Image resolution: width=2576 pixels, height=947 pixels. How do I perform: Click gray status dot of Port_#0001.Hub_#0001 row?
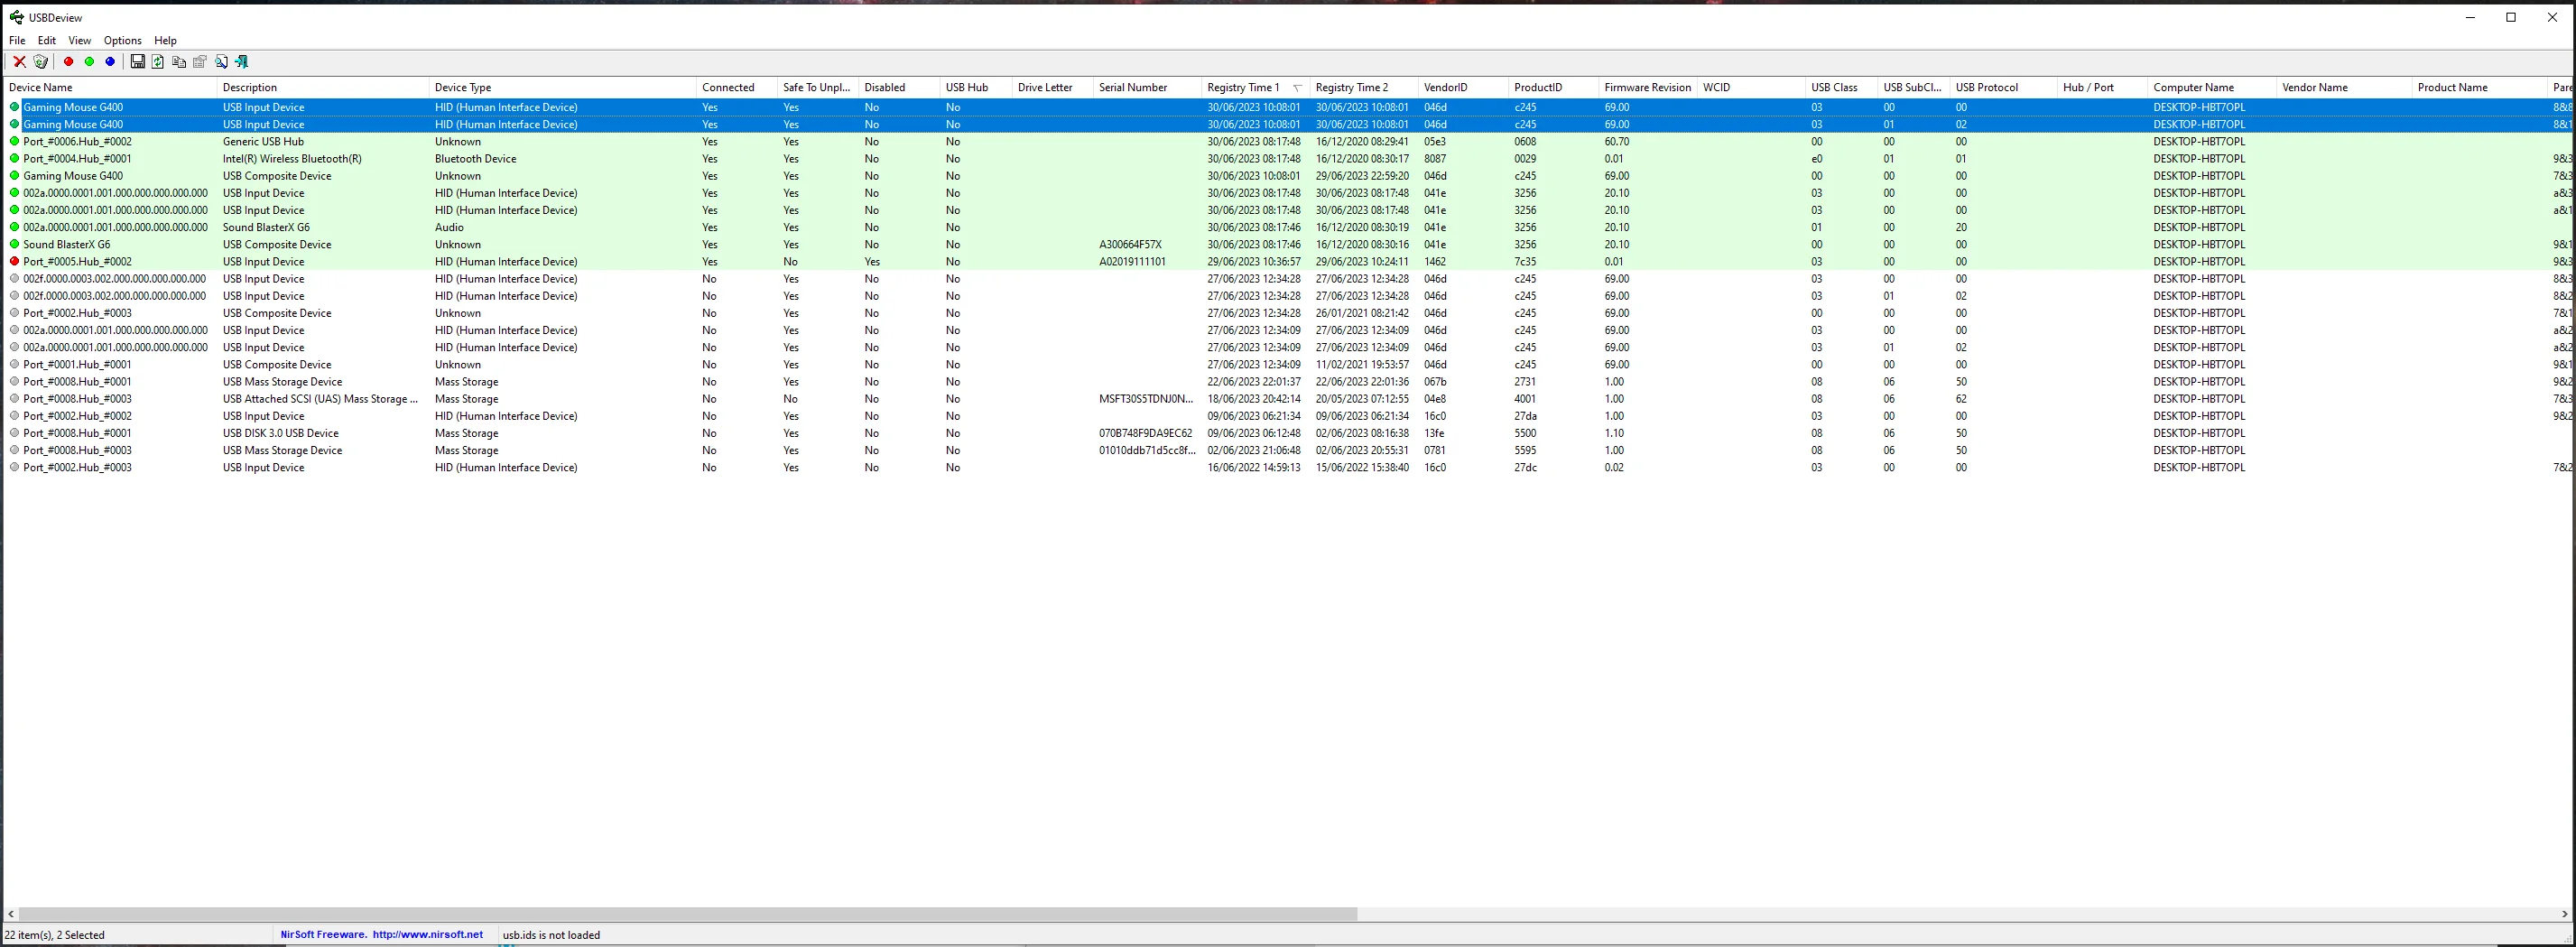[x=15, y=365]
